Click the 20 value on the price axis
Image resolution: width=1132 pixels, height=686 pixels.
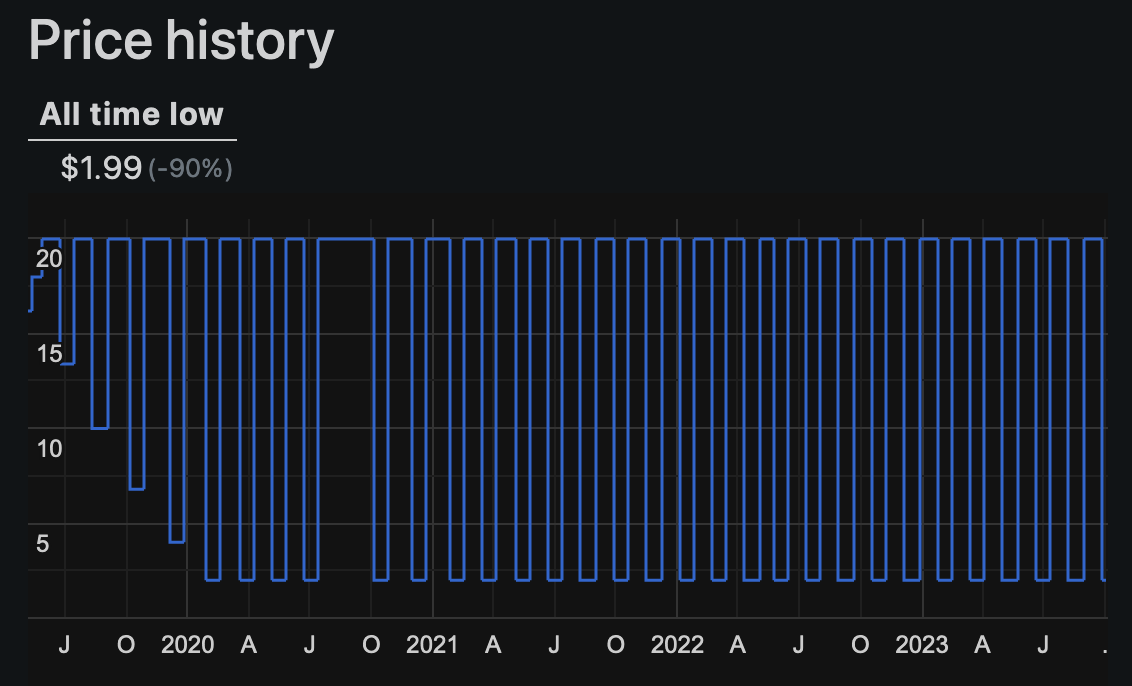pyautogui.click(x=49, y=259)
